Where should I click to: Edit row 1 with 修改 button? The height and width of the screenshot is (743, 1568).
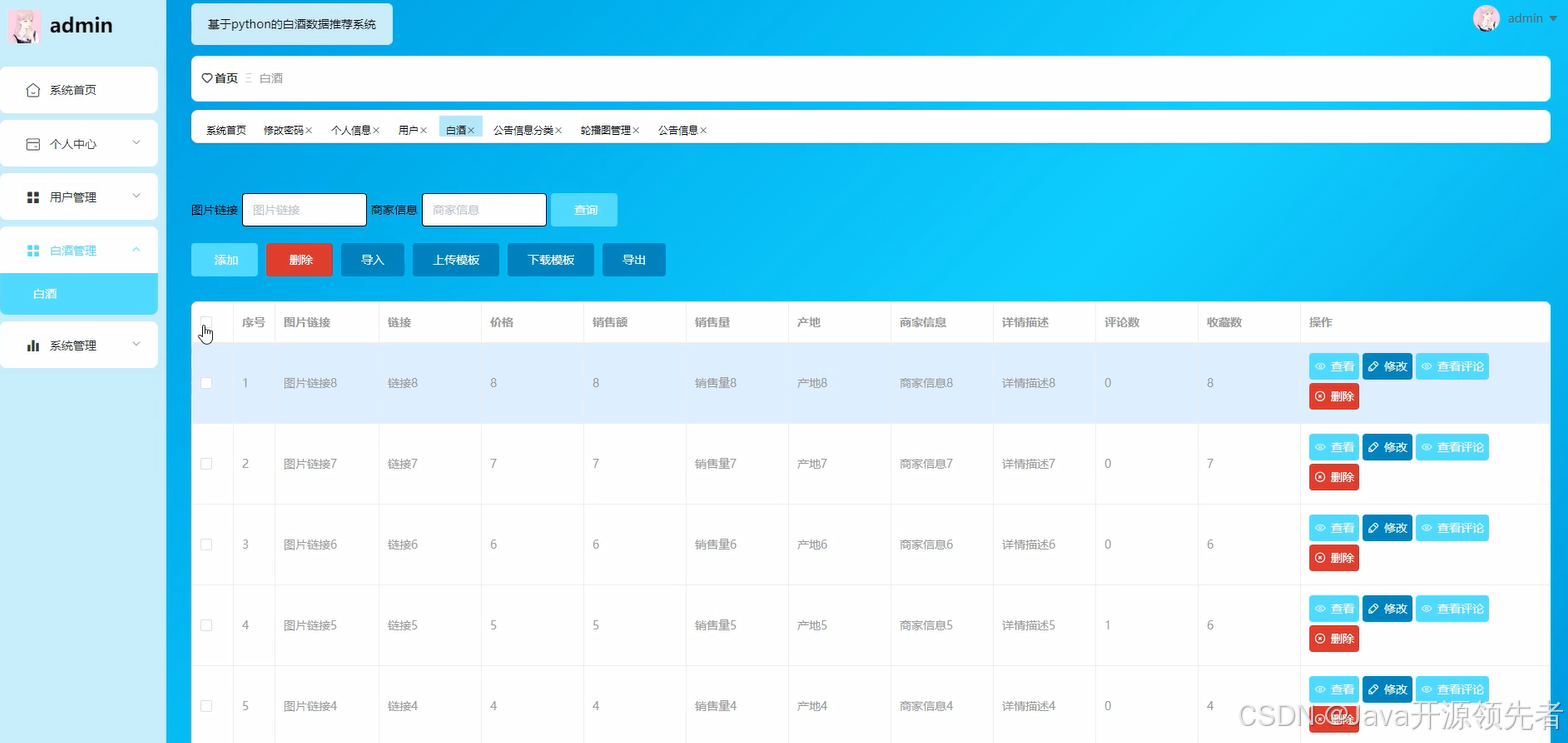1387,367
